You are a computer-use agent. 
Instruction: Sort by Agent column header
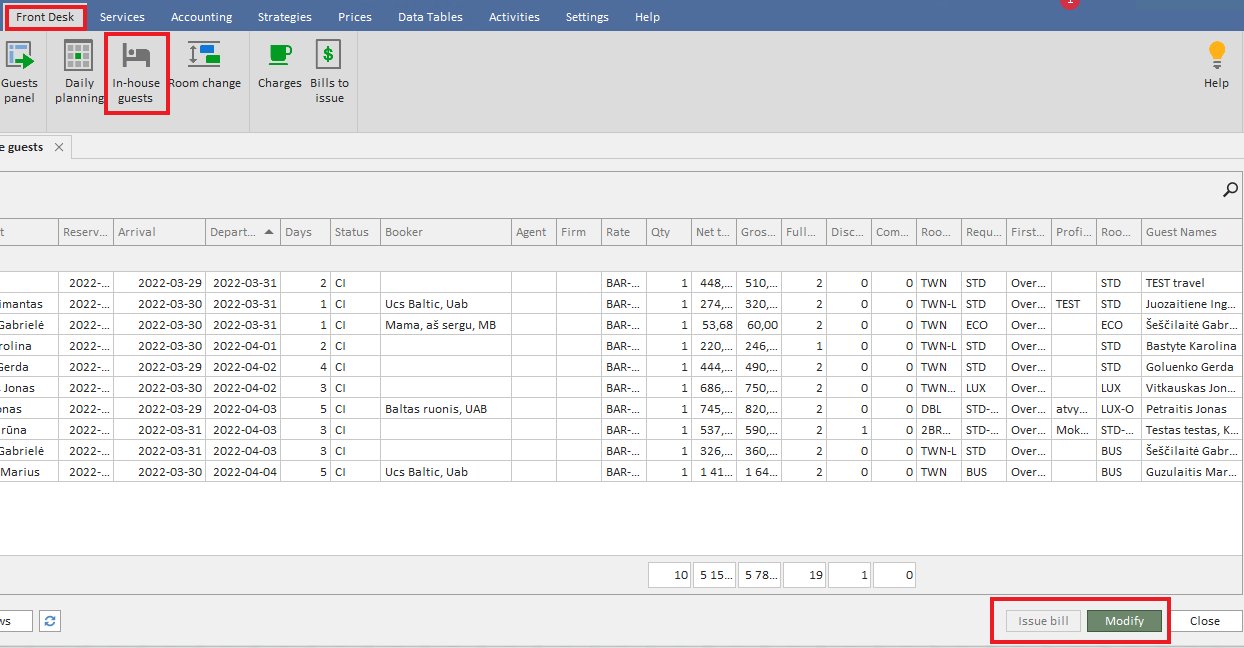click(534, 232)
